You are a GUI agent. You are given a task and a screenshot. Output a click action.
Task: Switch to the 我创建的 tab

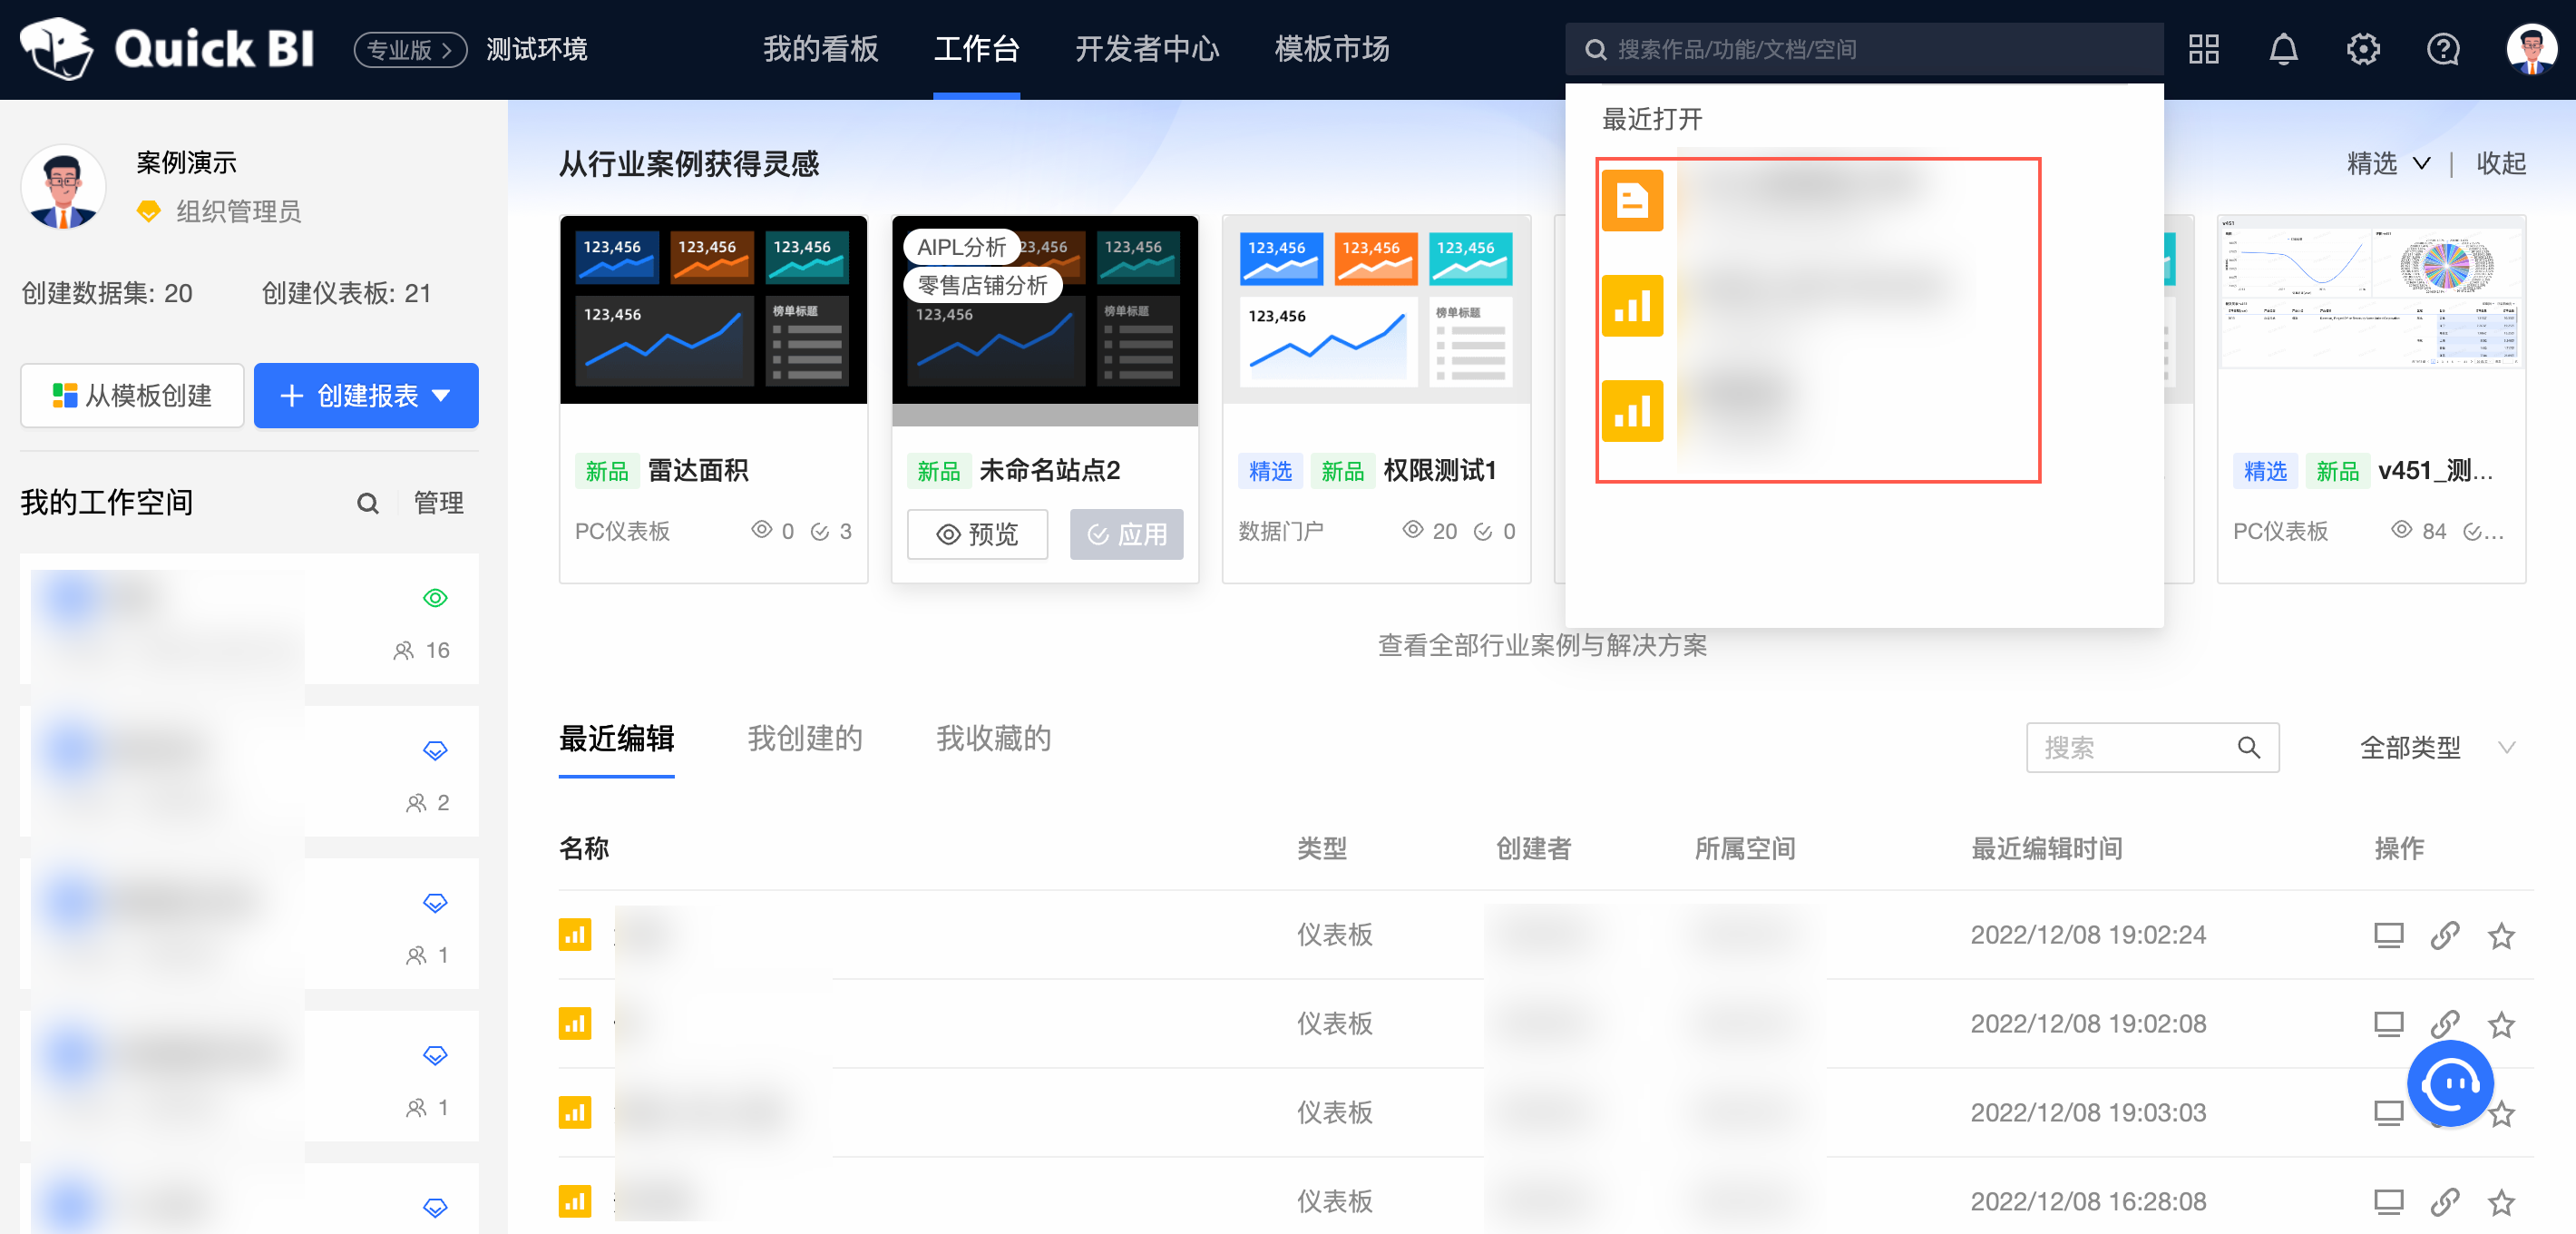tap(805, 739)
